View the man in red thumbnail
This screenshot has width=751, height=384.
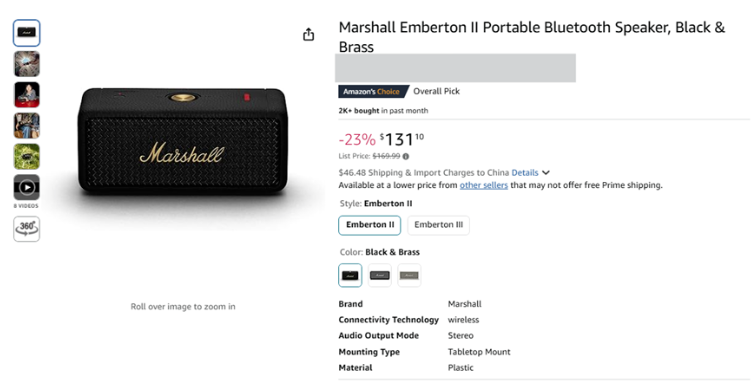tap(26, 95)
